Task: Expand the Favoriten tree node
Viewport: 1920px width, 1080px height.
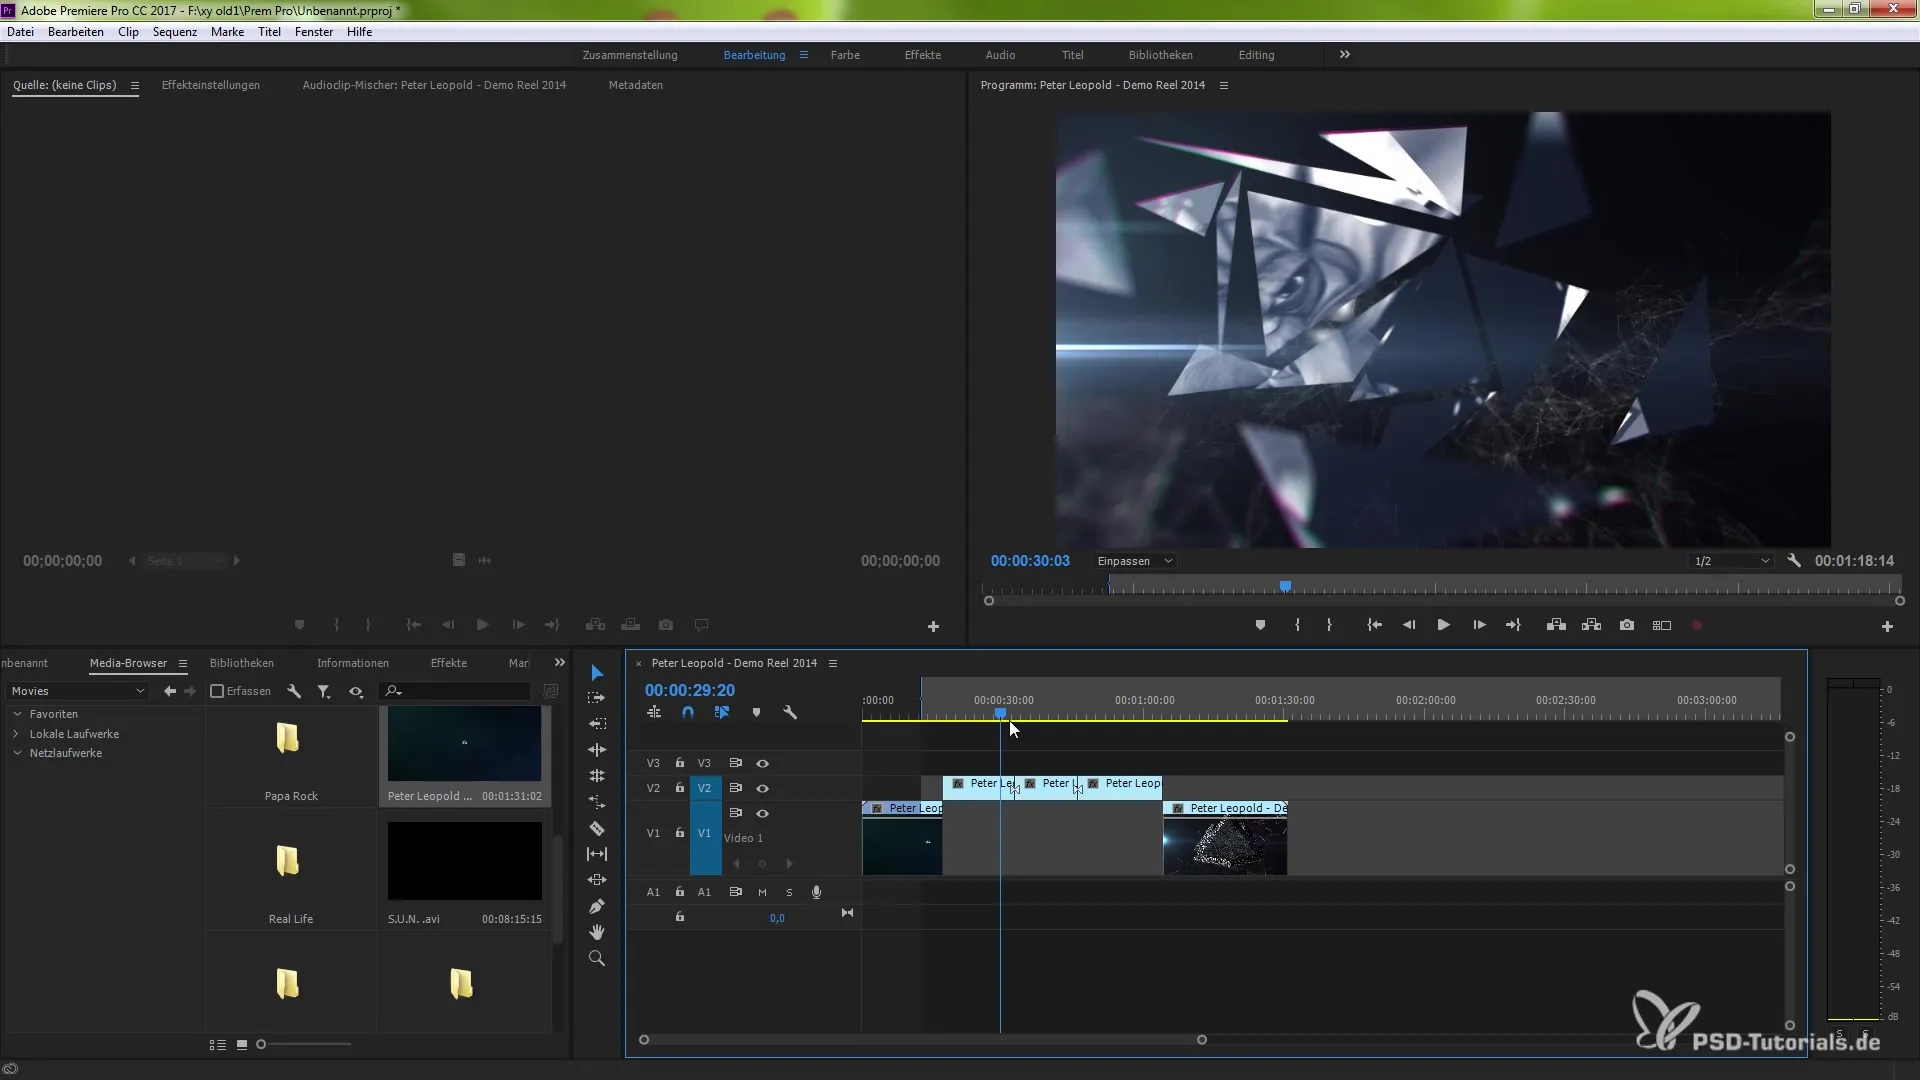Action: 17,714
